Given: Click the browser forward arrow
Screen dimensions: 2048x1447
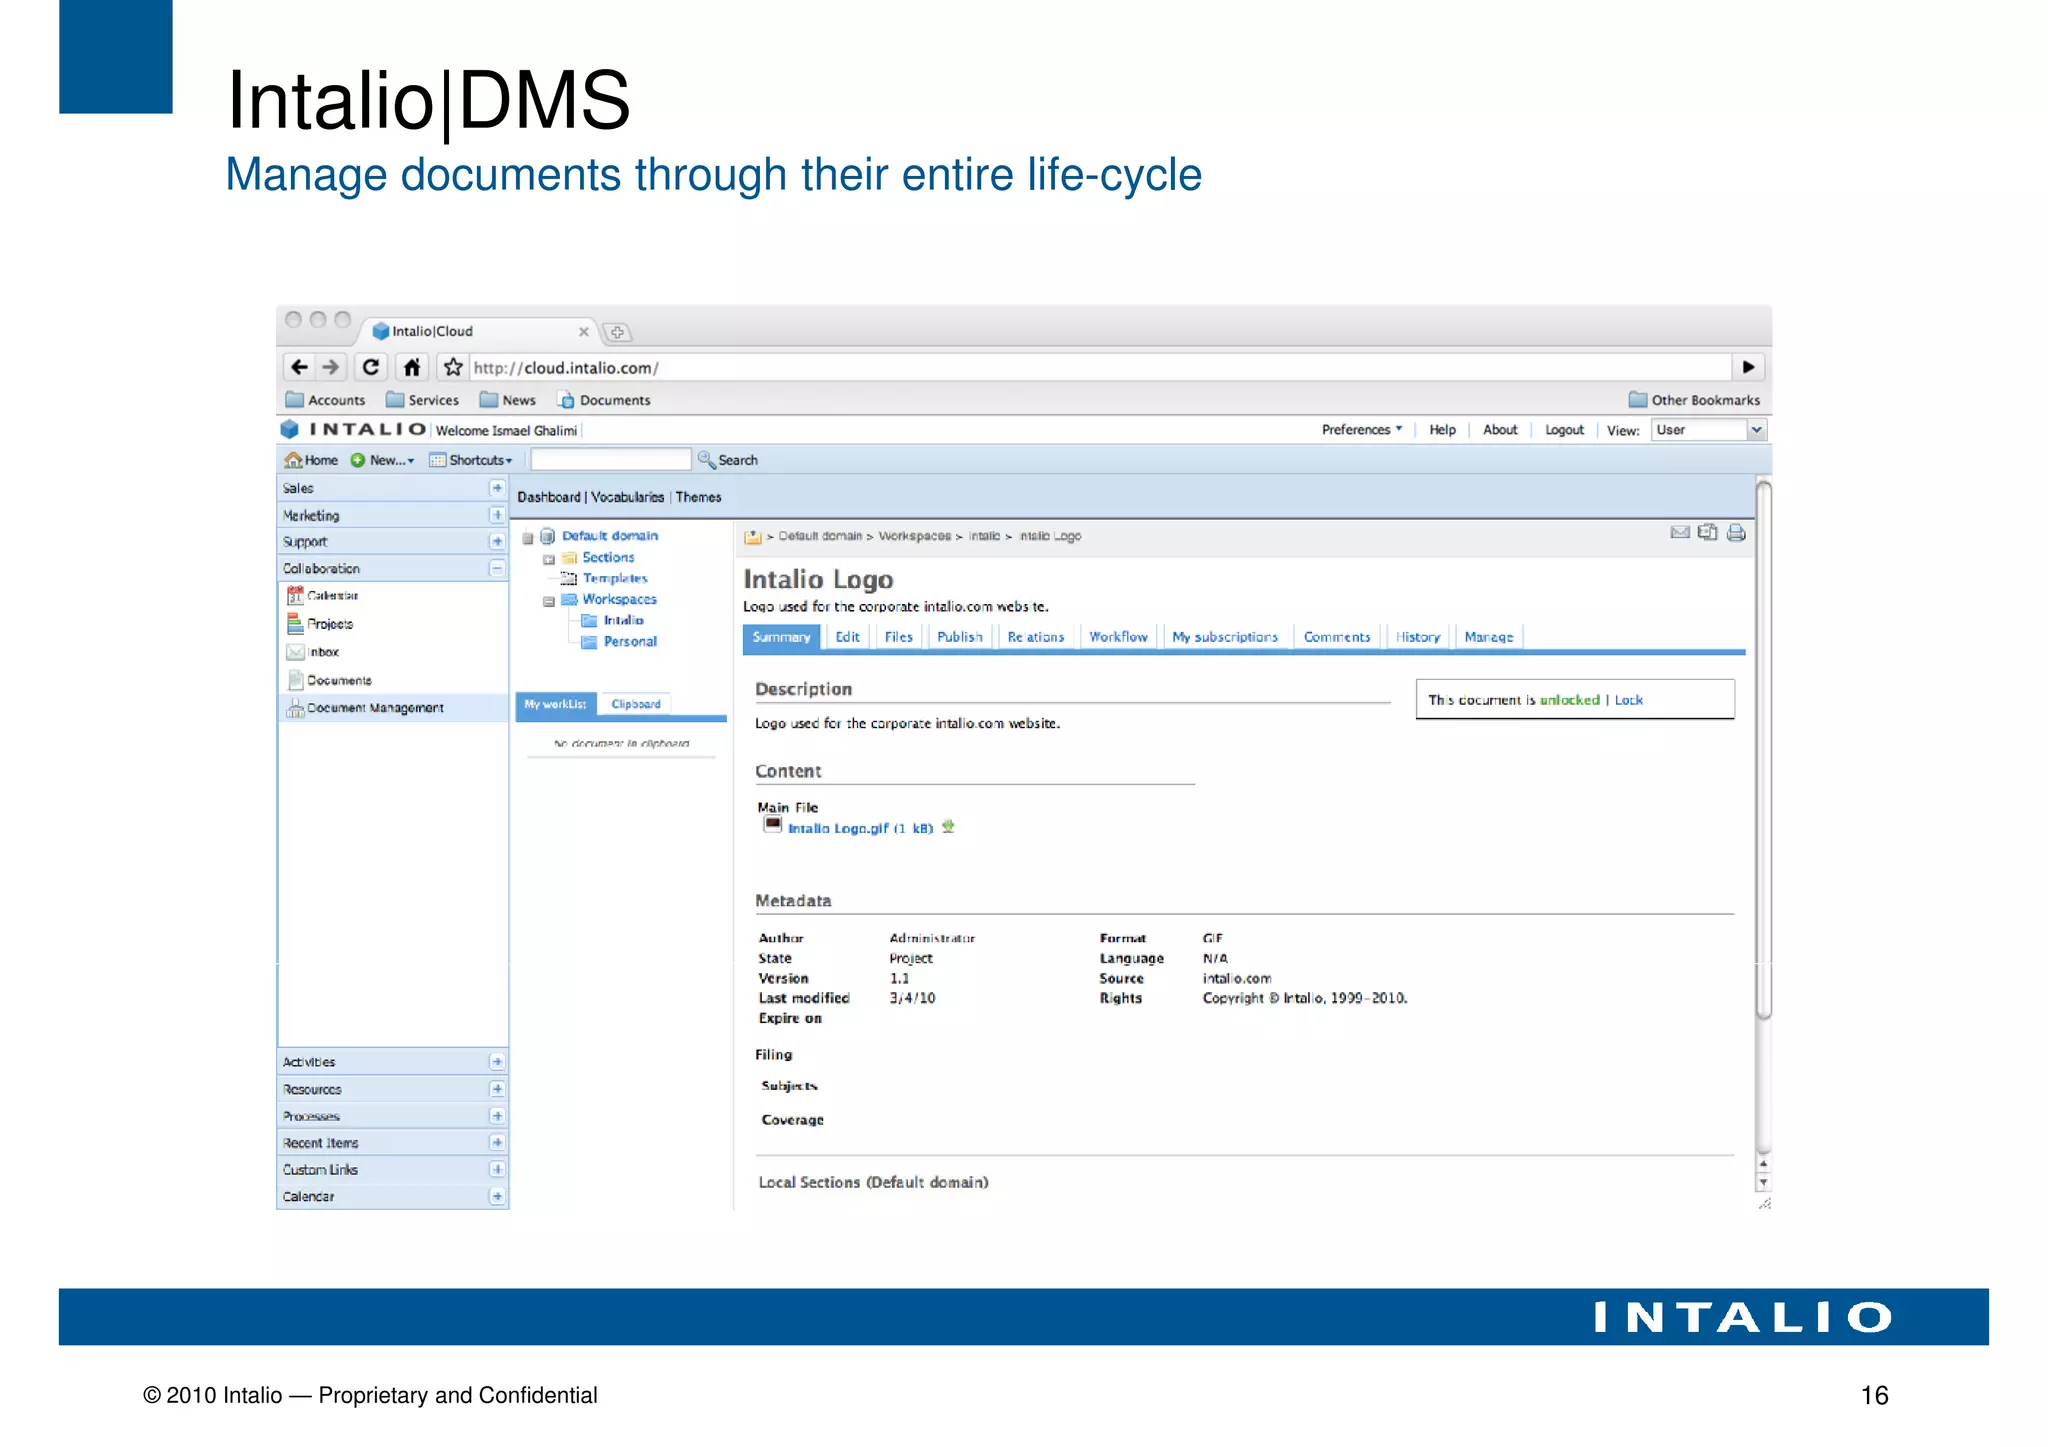Looking at the screenshot, I should point(331,367).
